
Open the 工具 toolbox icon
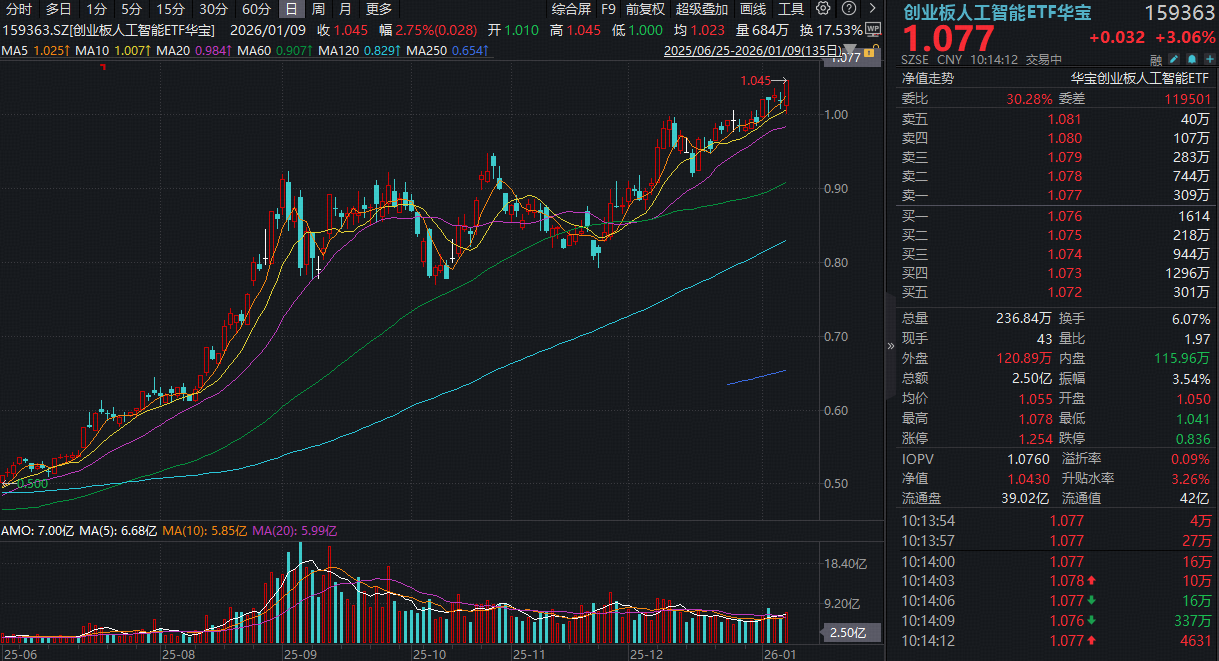coord(793,10)
